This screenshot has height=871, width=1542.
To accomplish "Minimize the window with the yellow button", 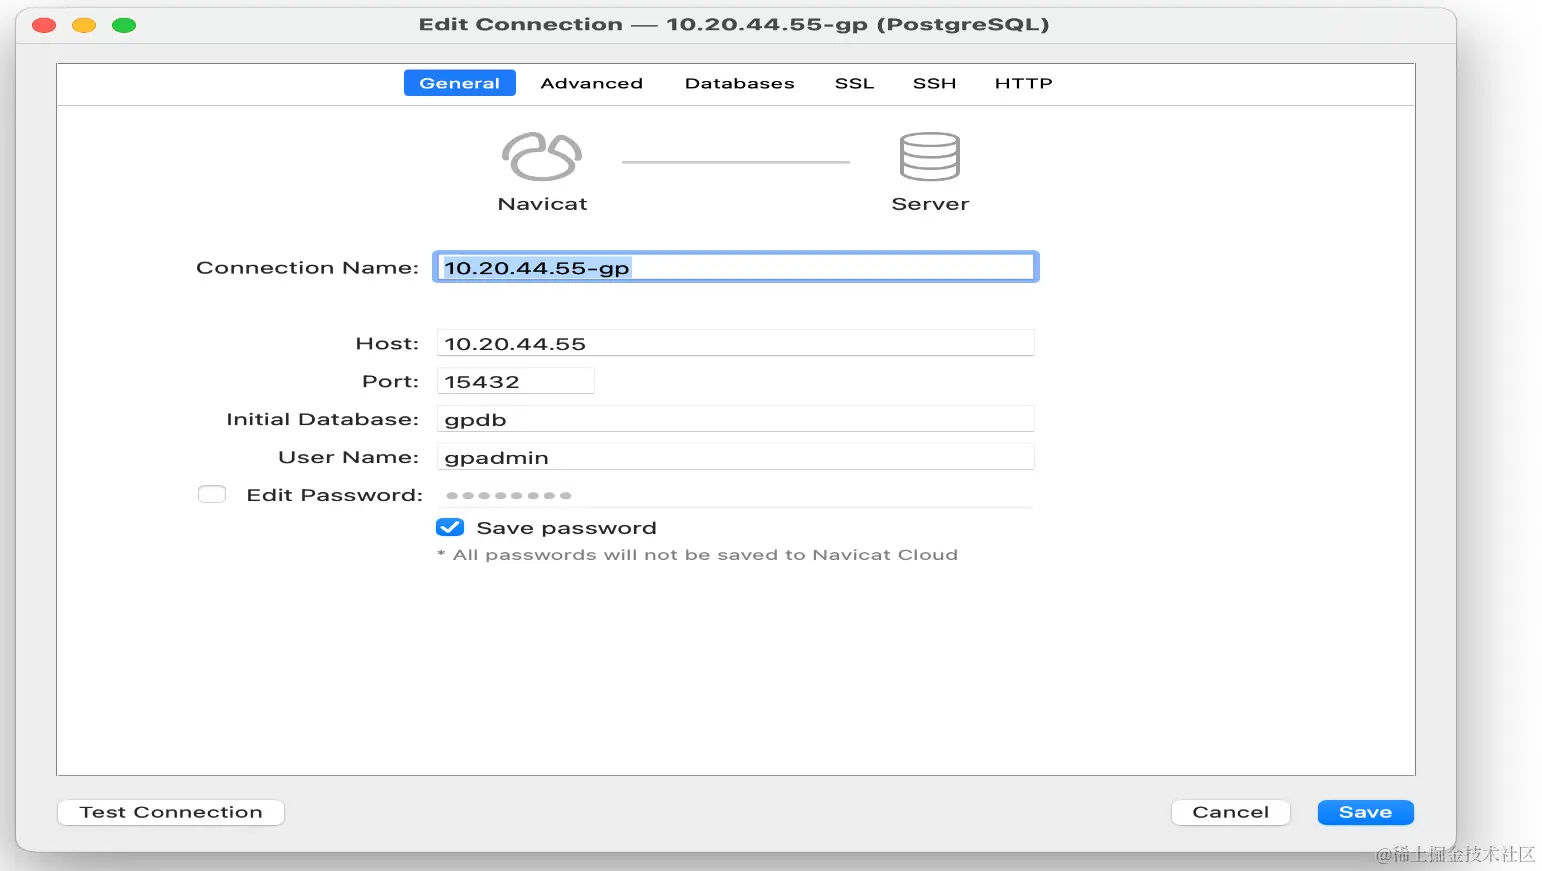I will point(84,25).
